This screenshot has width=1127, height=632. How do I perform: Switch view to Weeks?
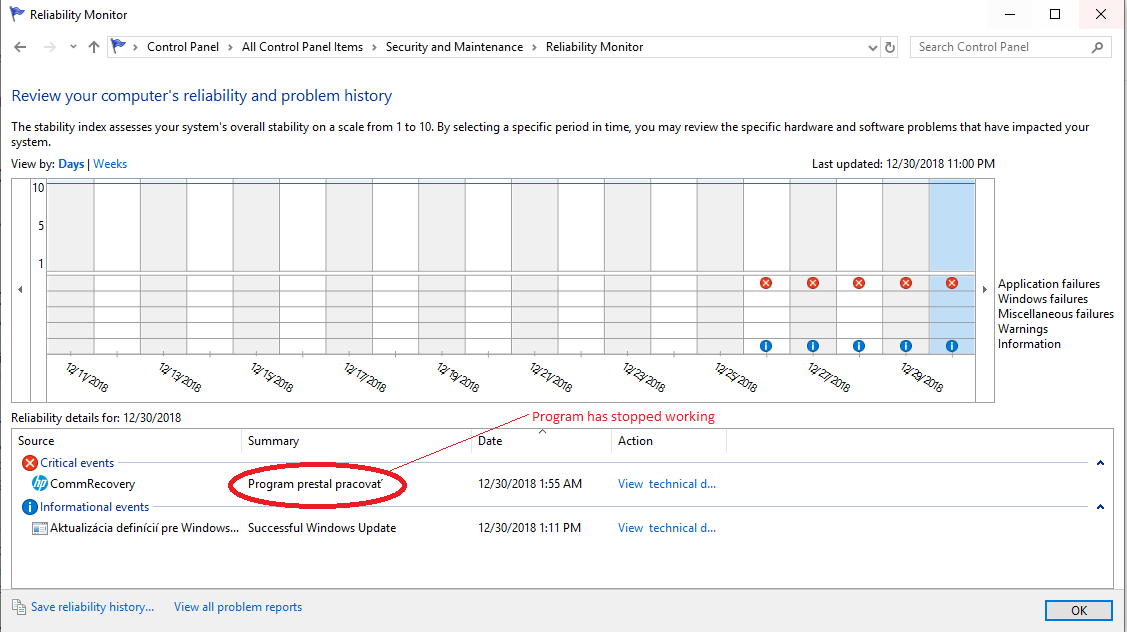(x=110, y=164)
